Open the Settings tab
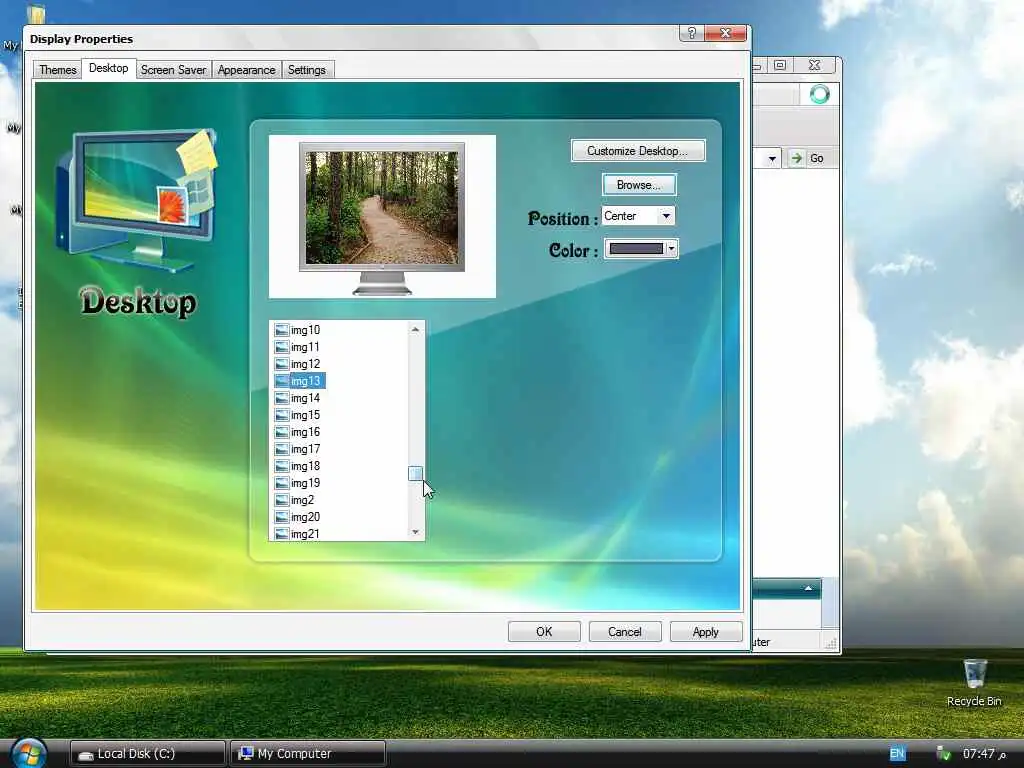The height and width of the screenshot is (768, 1024). (306, 70)
